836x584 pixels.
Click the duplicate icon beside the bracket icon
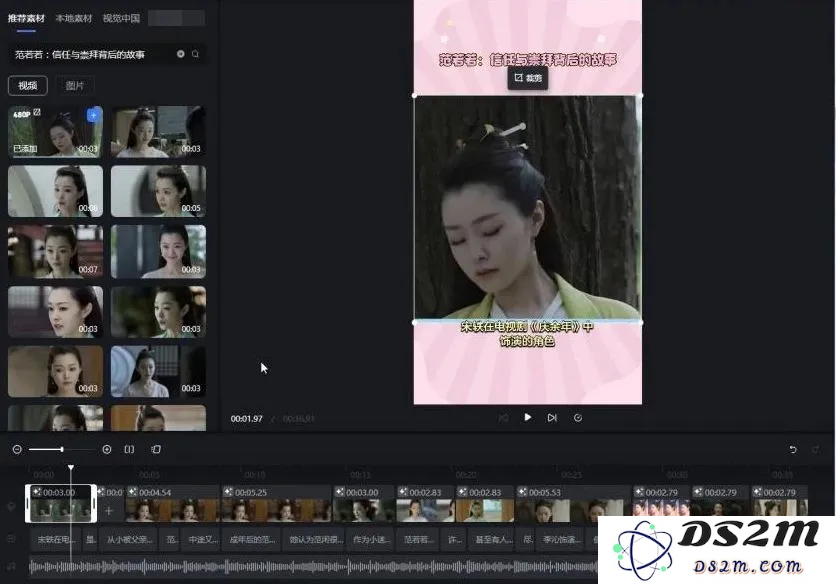click(x=156, y=450)
